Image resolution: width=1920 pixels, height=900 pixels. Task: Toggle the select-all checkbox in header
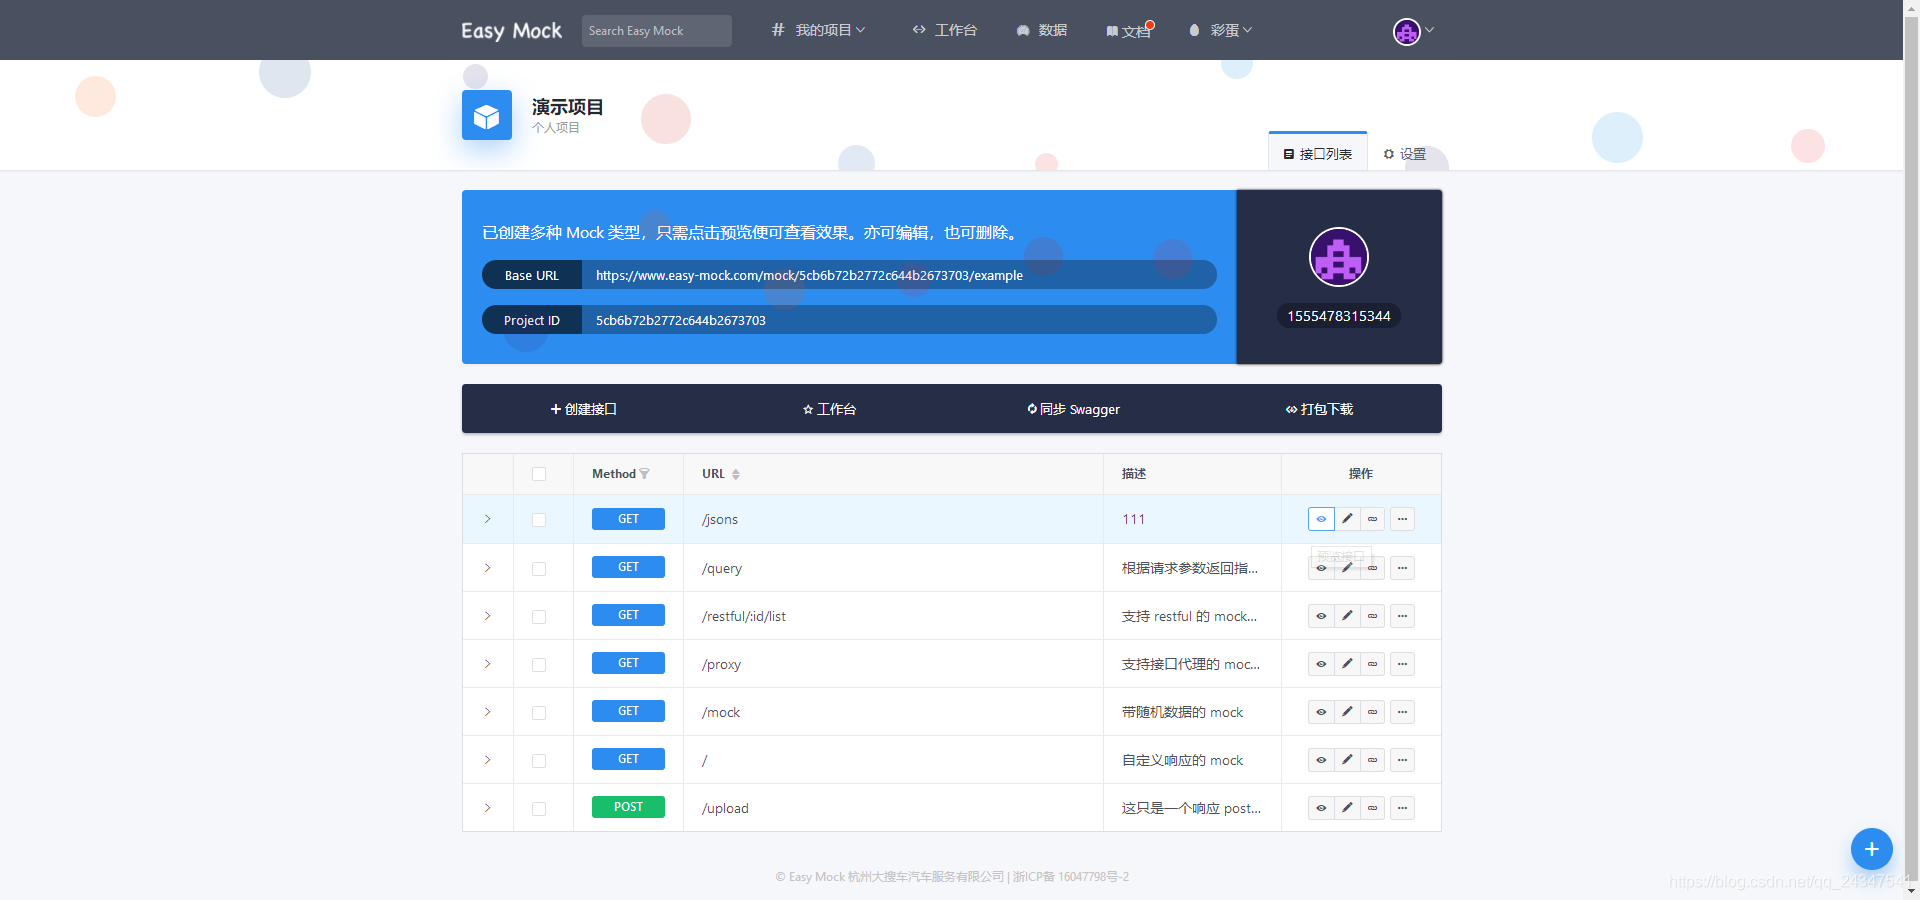(x=539, y=474)
